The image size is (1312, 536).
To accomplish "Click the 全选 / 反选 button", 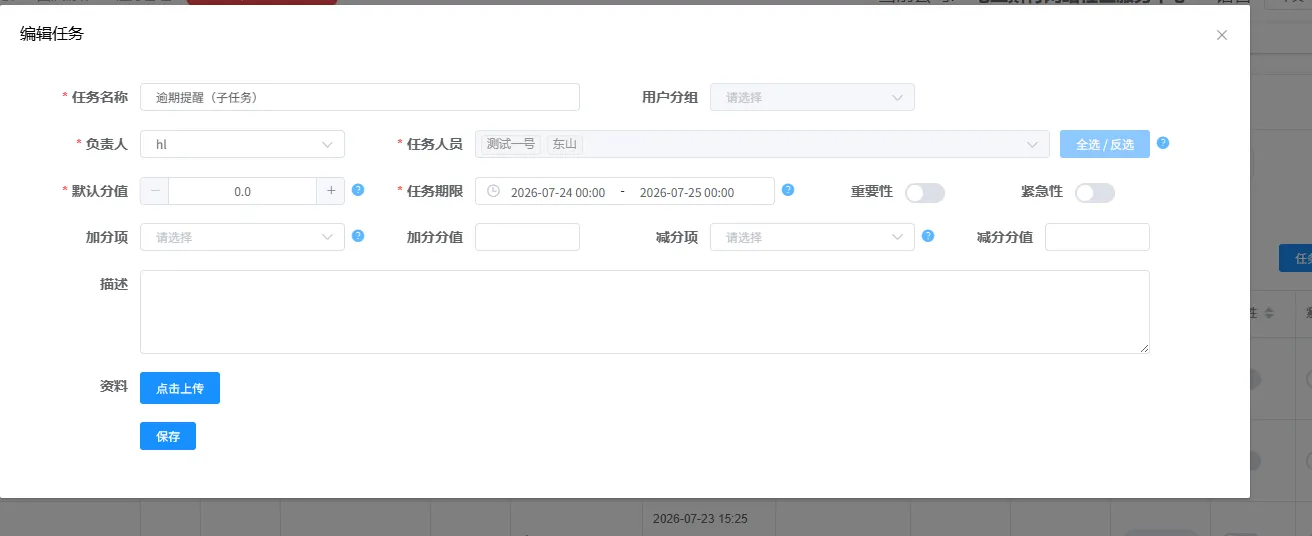I will pos(1105,144).
